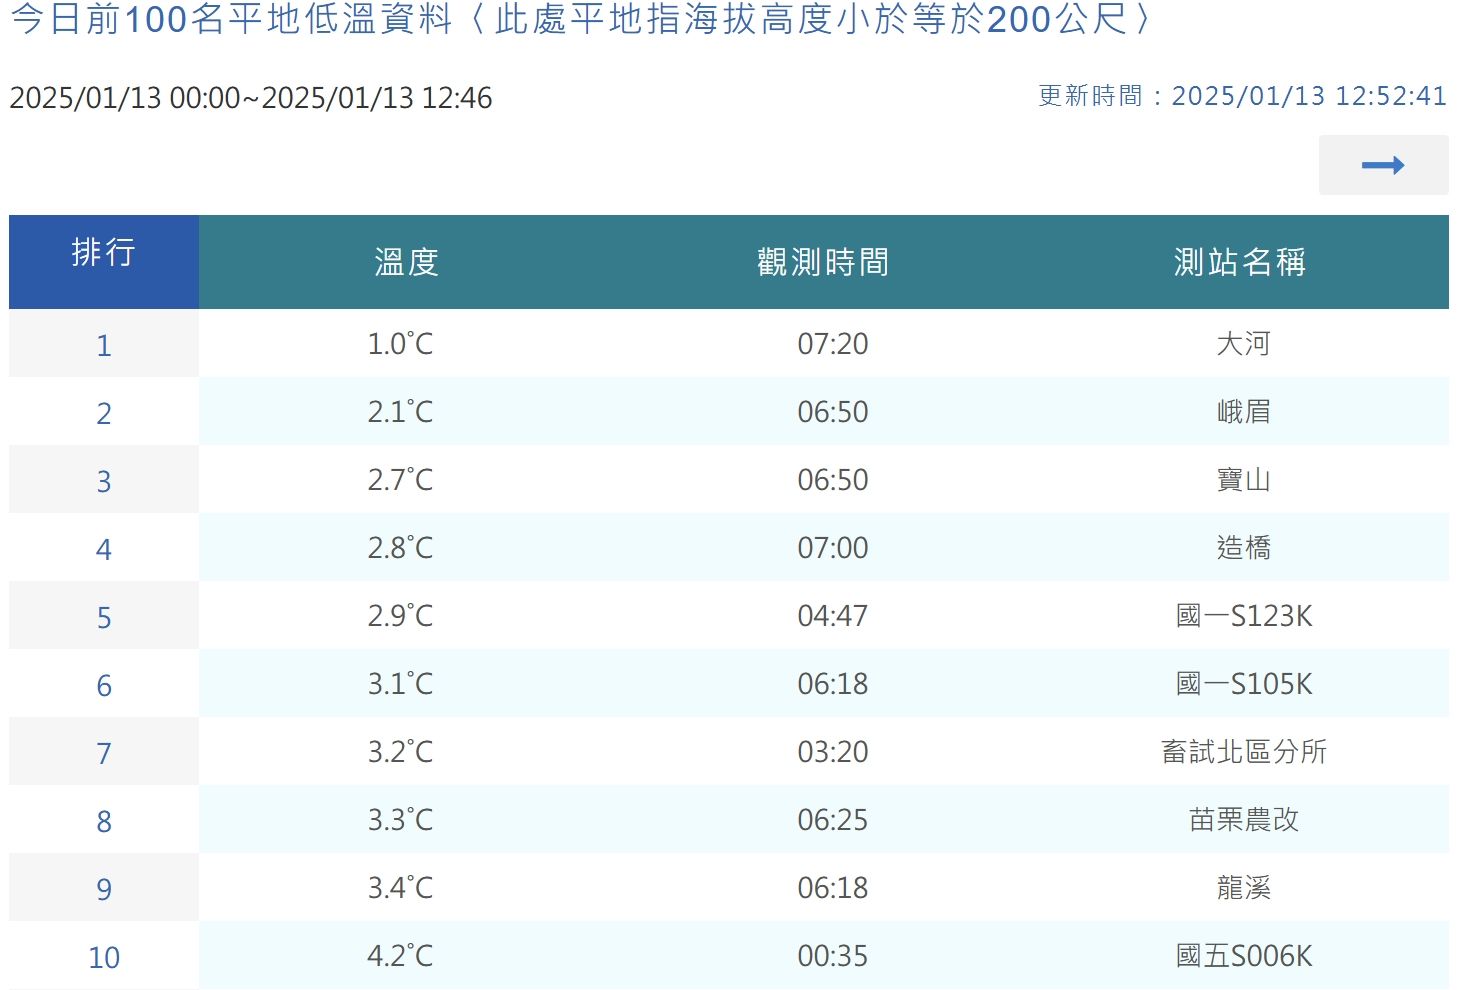This screenshot has height=990, width=1462.
Task: Click observation time 06:50 in the 寶山 row
Action: (x=832, y=480)
